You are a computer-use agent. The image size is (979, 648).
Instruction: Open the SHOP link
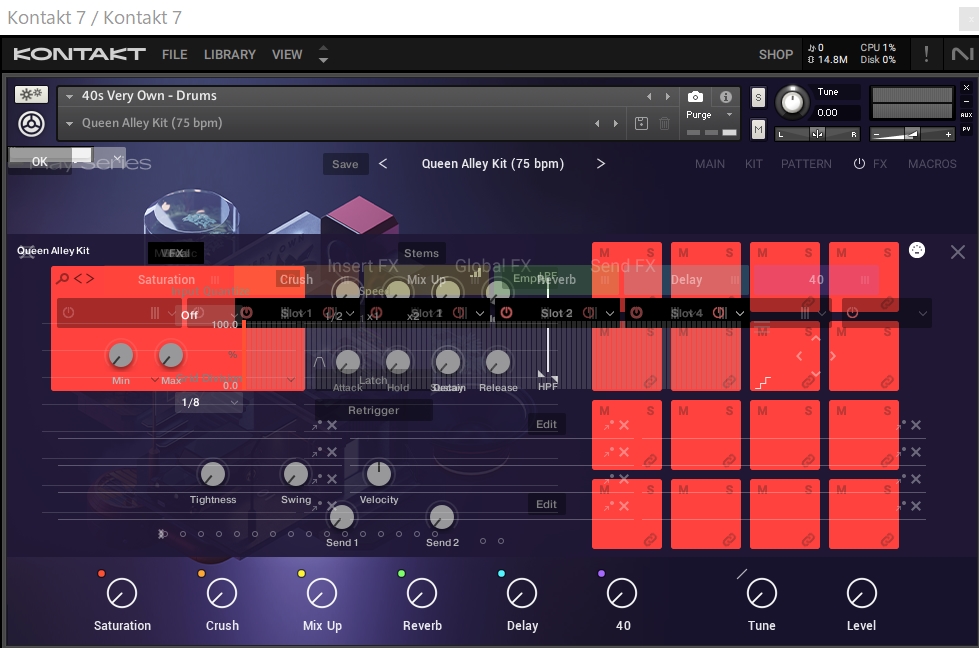pyautogui.click(x=776, y=55)
